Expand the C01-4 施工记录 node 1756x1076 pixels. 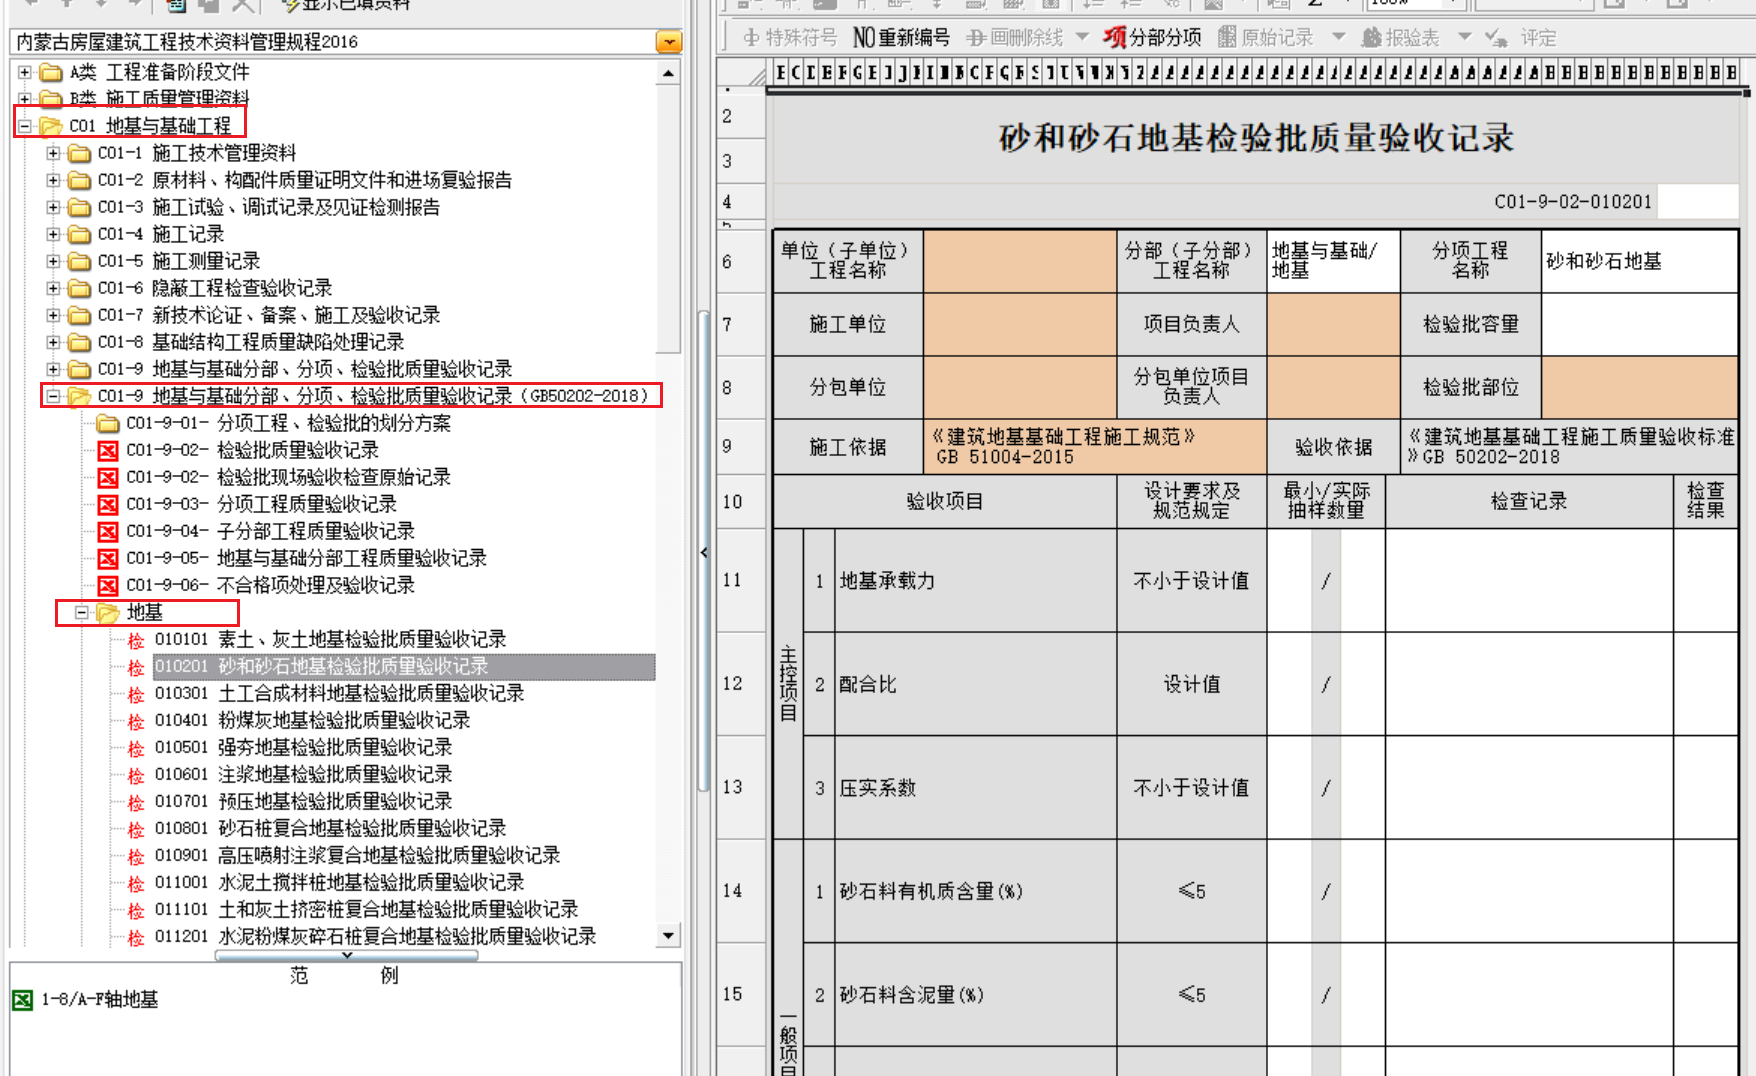(53, 234)
